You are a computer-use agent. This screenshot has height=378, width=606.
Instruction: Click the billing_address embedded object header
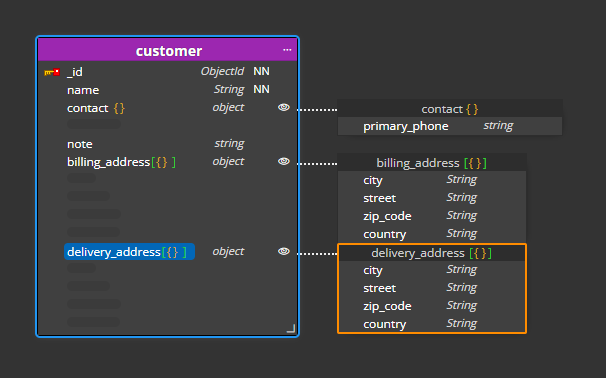[432, 162]
